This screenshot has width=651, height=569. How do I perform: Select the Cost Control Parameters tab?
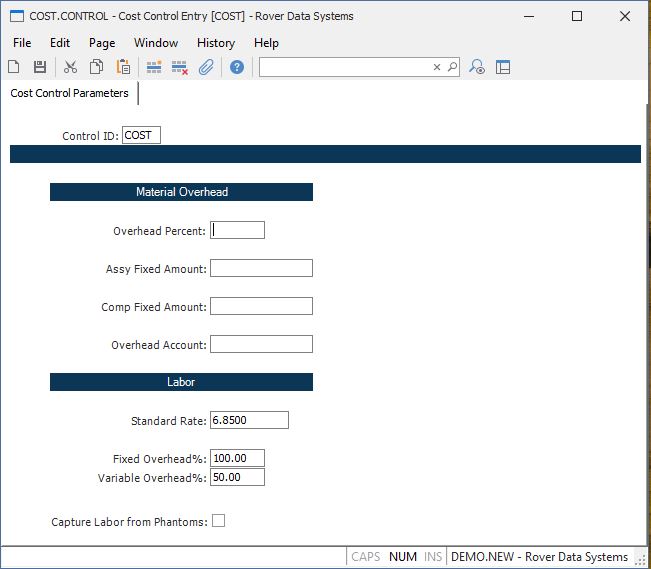coord(70,93)
